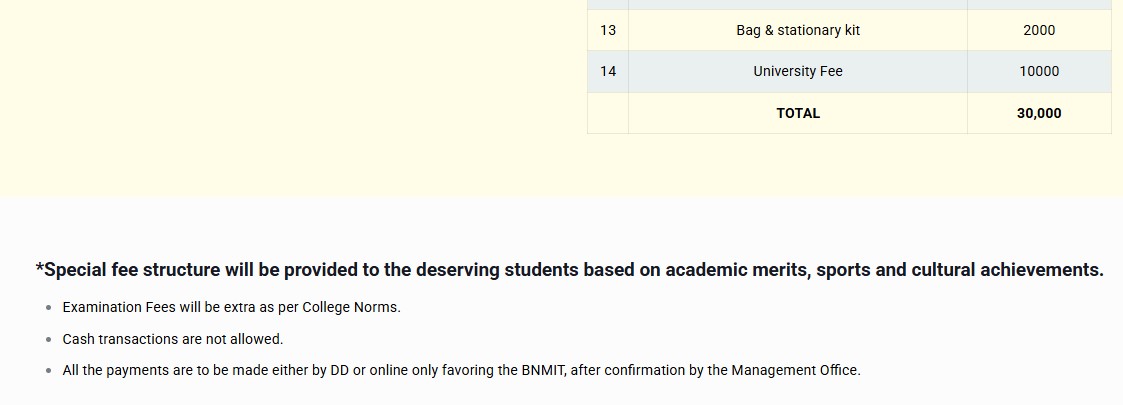Click the bold TOTAL label

[798, 113]
